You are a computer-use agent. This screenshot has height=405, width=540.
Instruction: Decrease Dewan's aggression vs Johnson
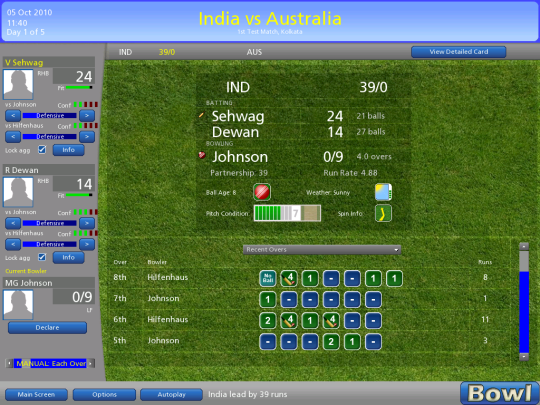coord(13,223)
